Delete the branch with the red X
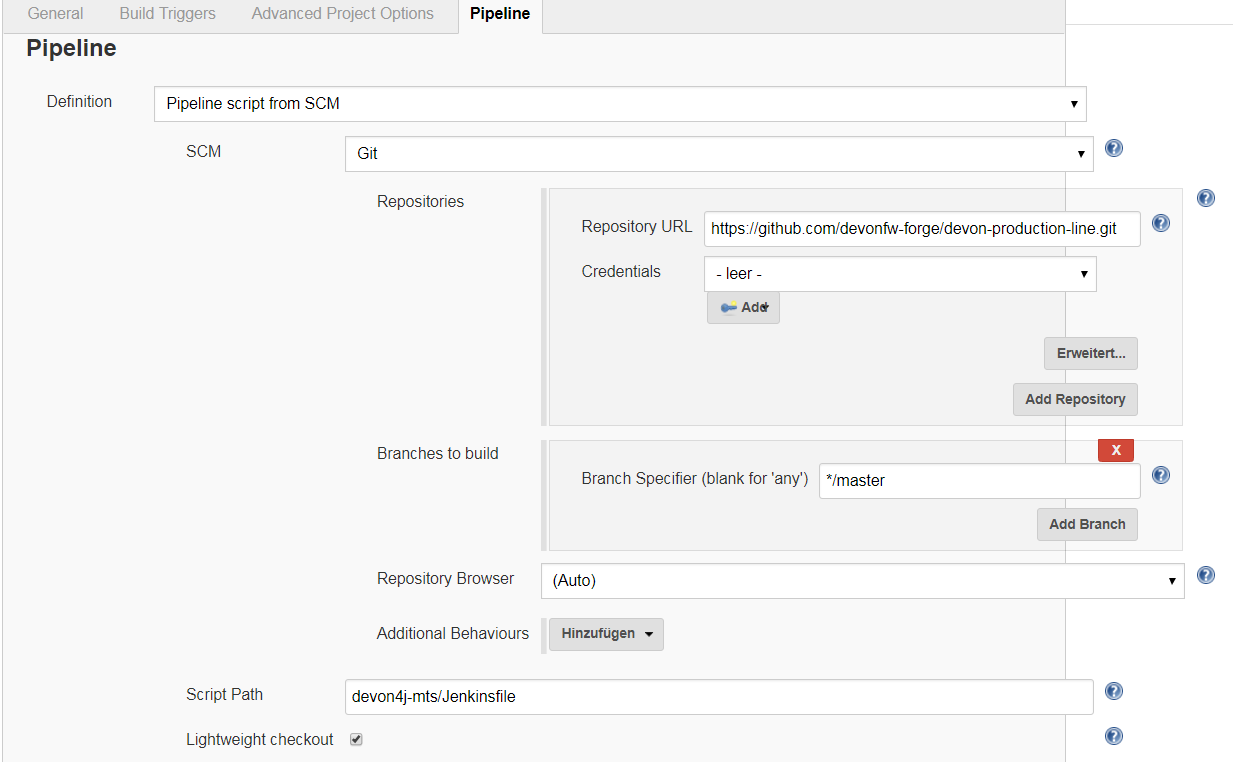The height and width of the screenshot is (762, 1253). [1116, 451]
